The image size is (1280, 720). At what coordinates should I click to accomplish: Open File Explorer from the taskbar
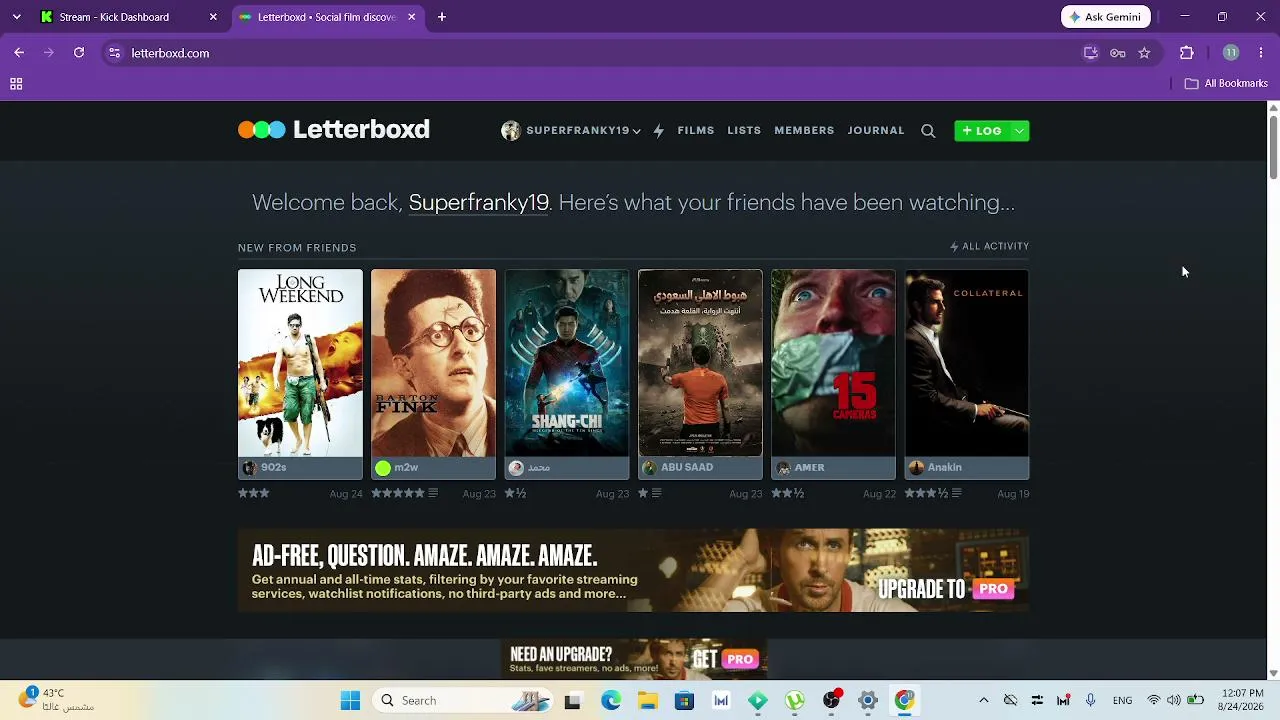coord(648,701)
